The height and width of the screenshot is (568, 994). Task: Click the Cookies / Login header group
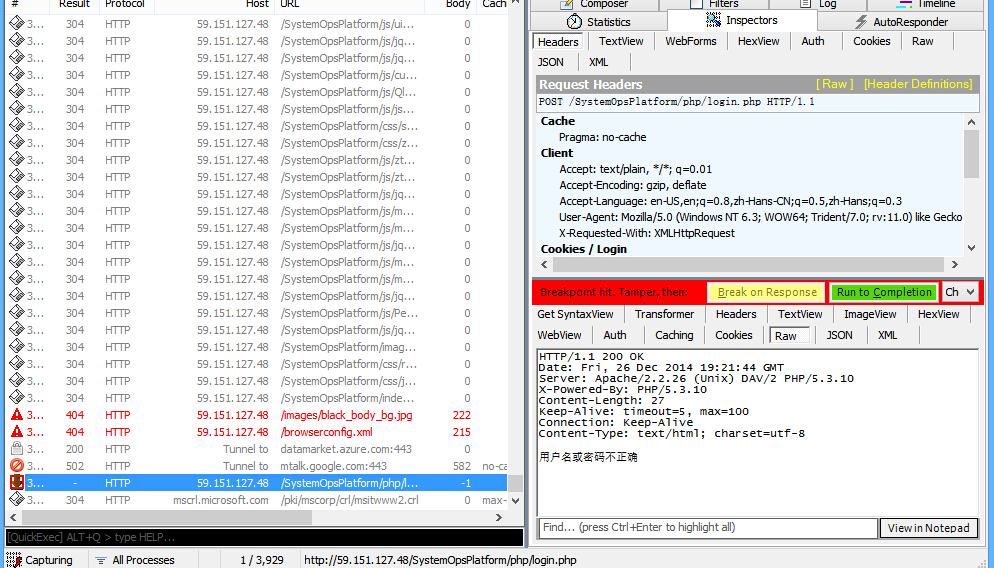click(583, 249)
